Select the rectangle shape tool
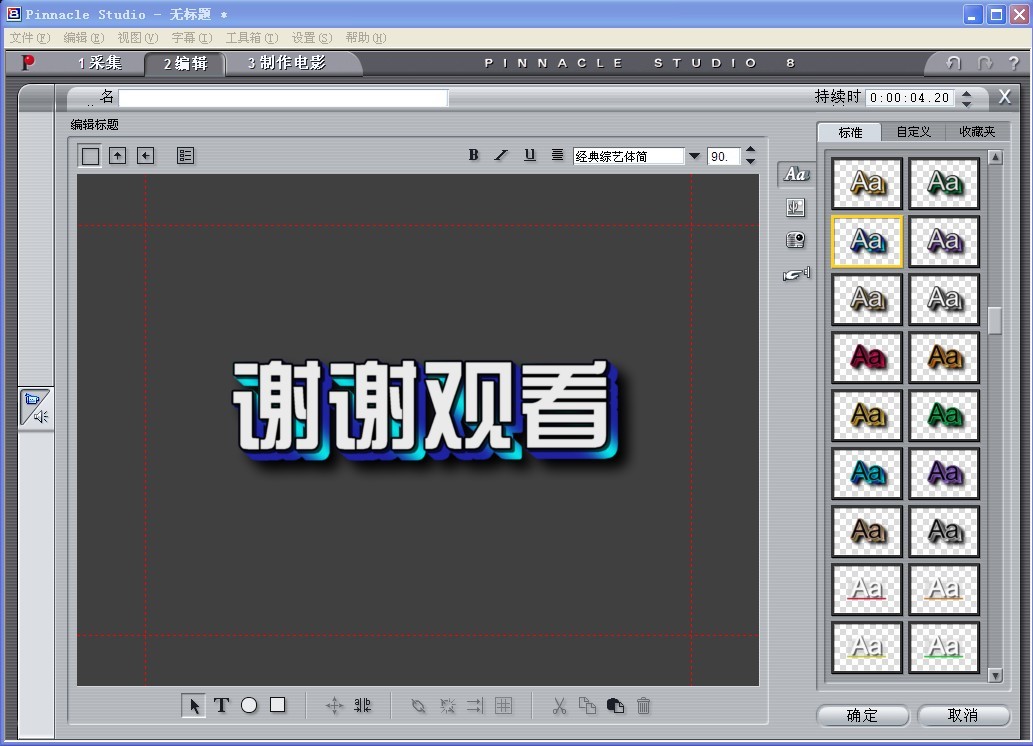Screen dimensions: 1033x746 278,705
